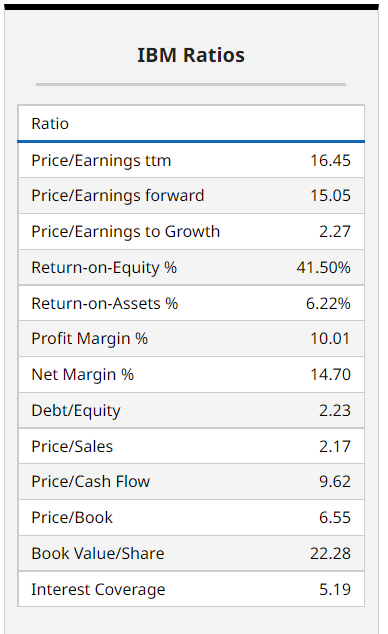This screenshot has height=634, width=388.
Task: Select the Interest Coverage row label
Action: 98,590
